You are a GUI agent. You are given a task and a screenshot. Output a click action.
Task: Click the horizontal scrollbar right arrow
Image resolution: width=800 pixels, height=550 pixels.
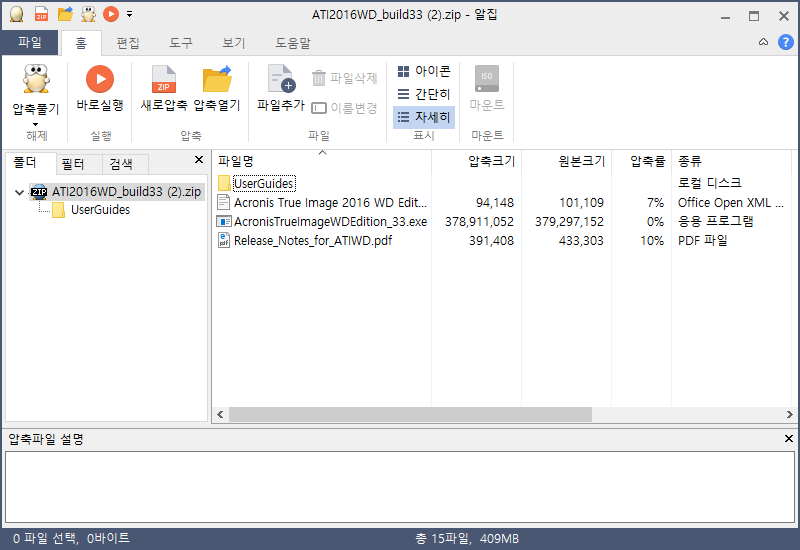pyautogui.click(x=789, y=415)
